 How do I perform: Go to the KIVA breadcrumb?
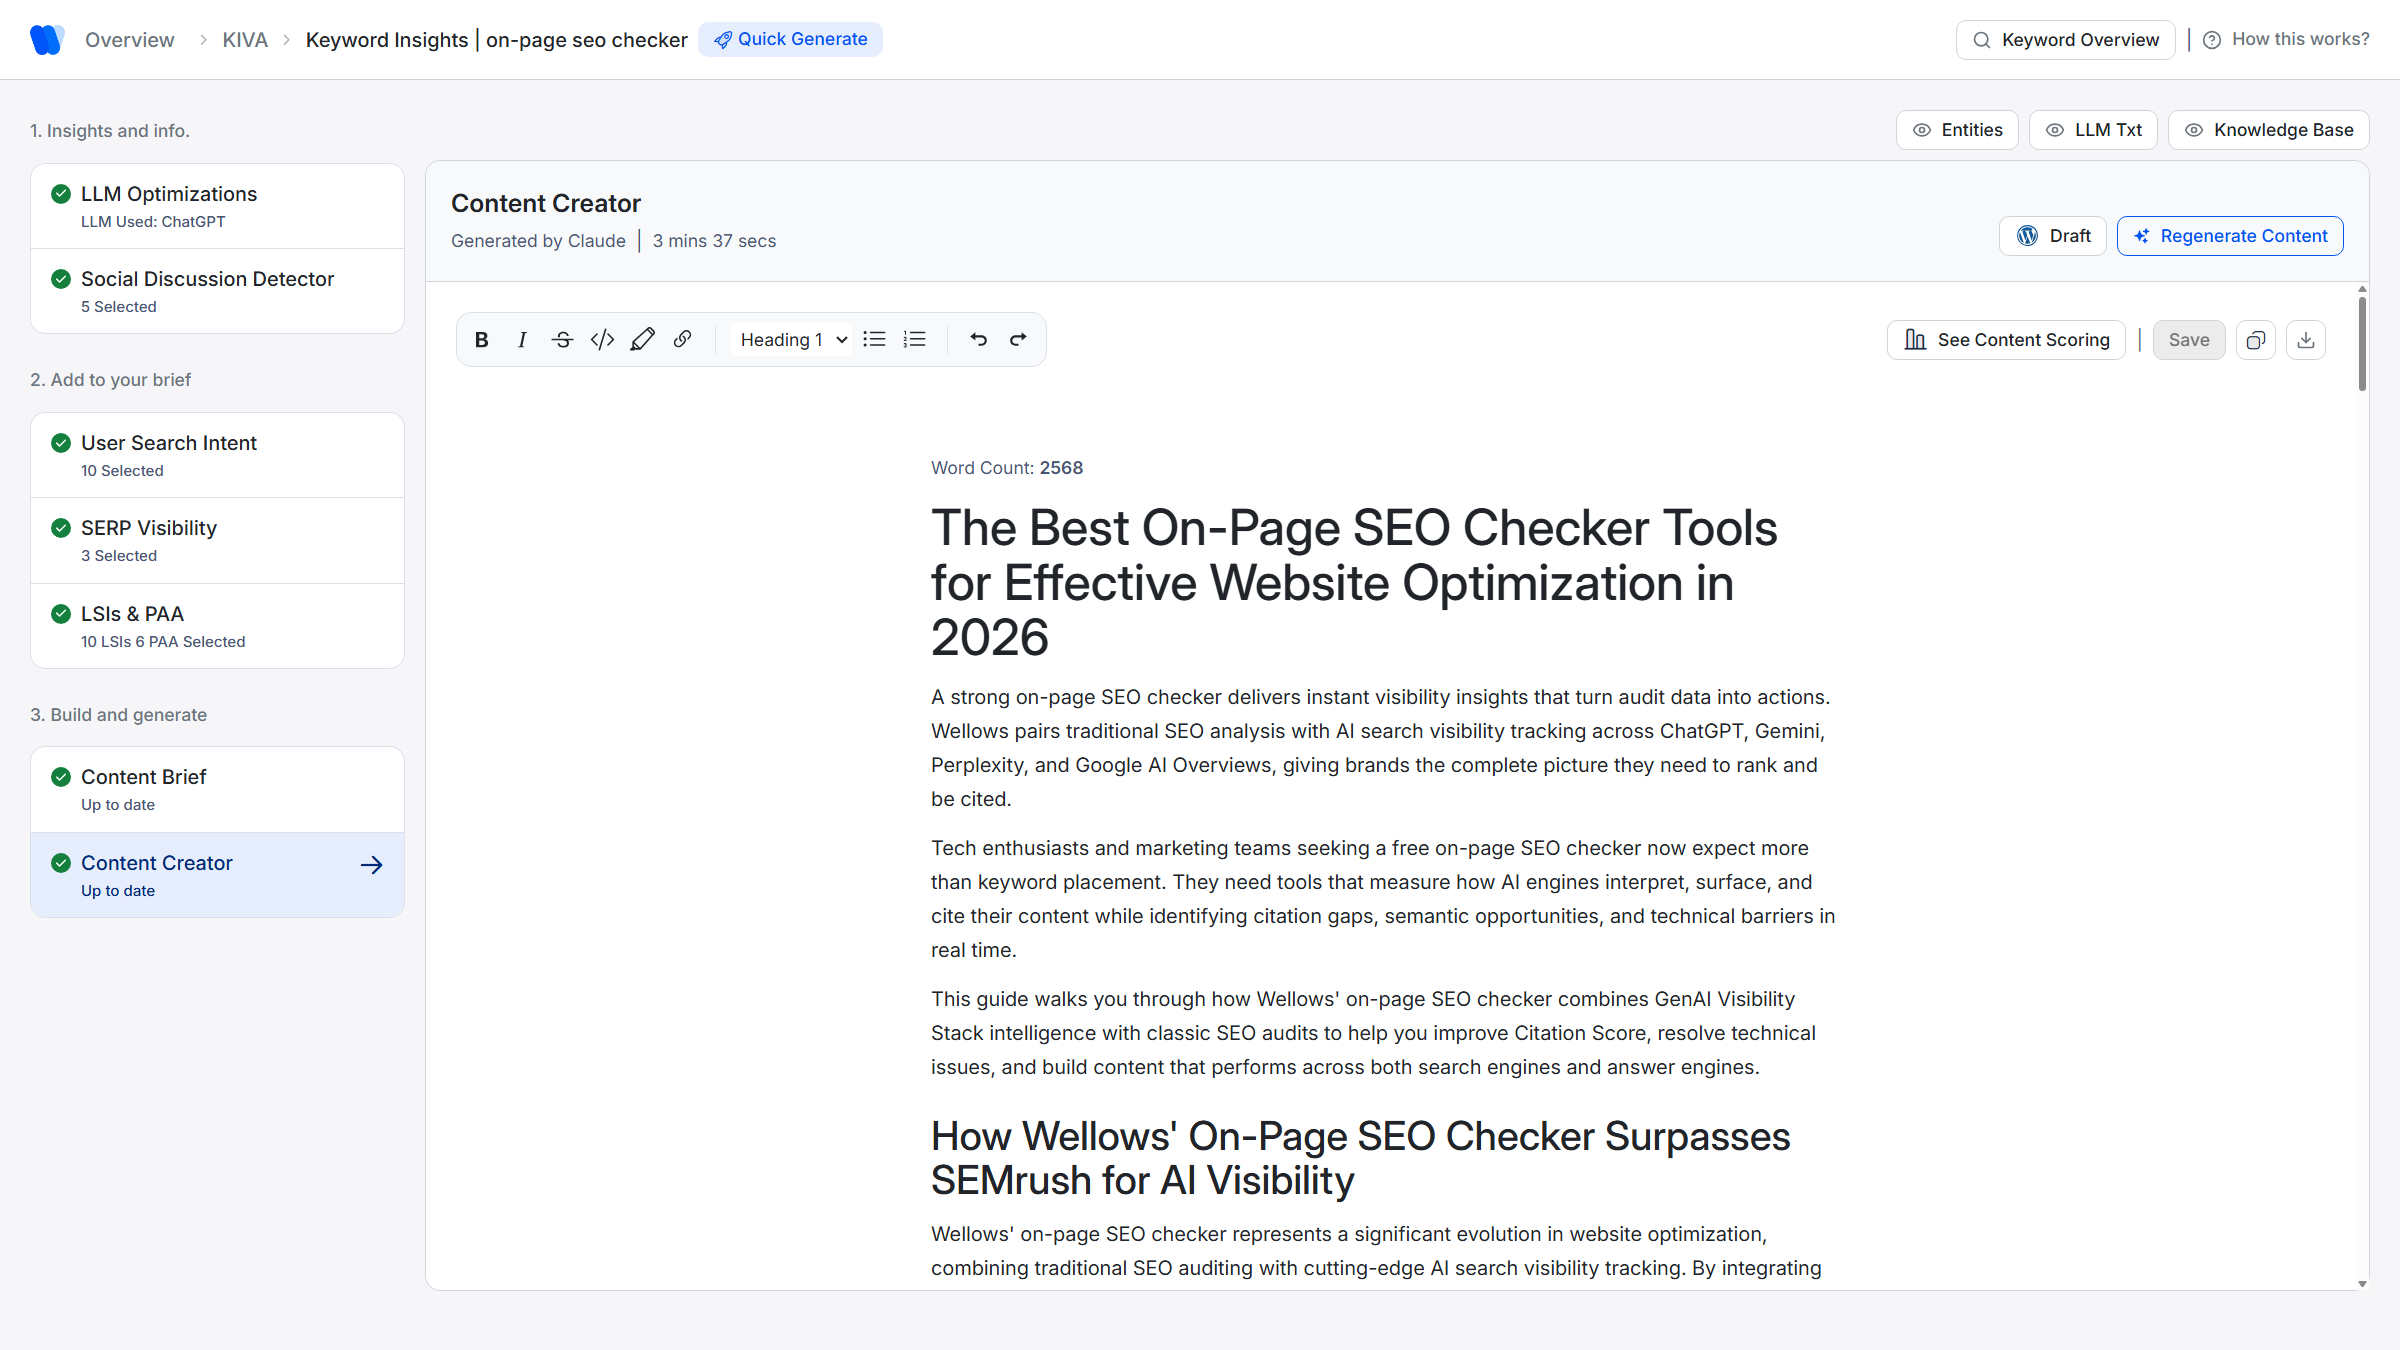point(245,39)
